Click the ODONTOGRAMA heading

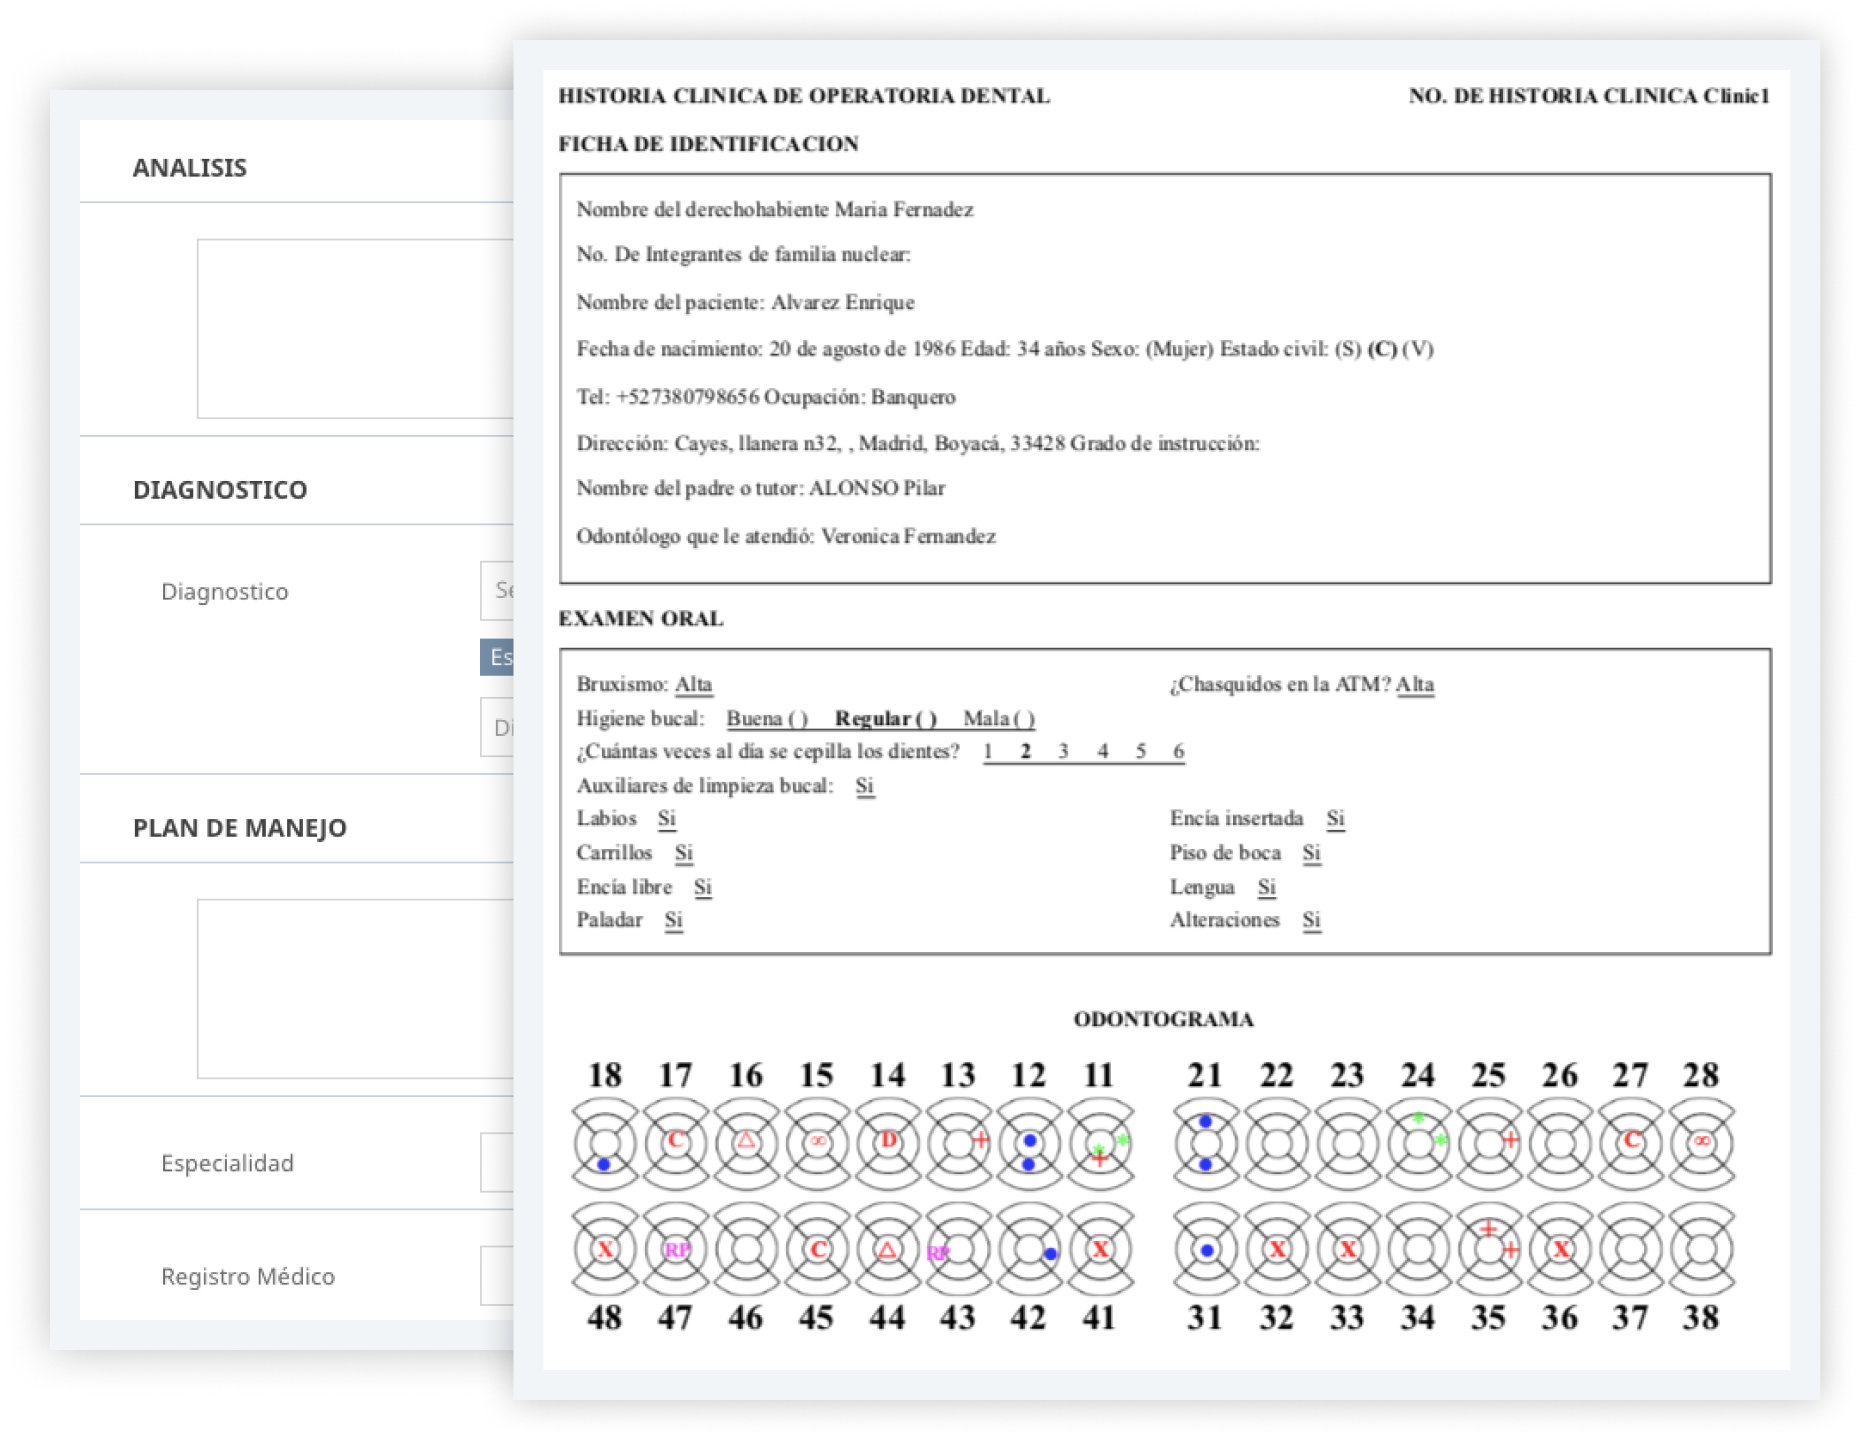(x=1163, y=1019)
